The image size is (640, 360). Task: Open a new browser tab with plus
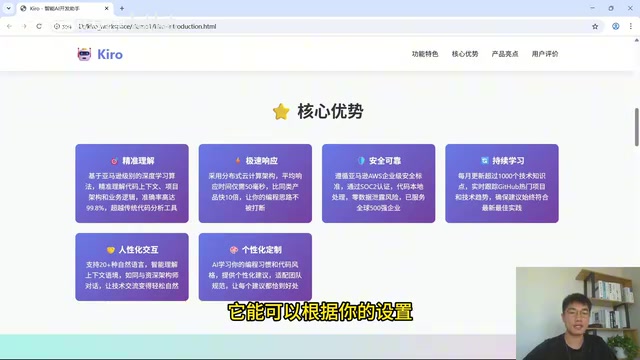point(122,8)
